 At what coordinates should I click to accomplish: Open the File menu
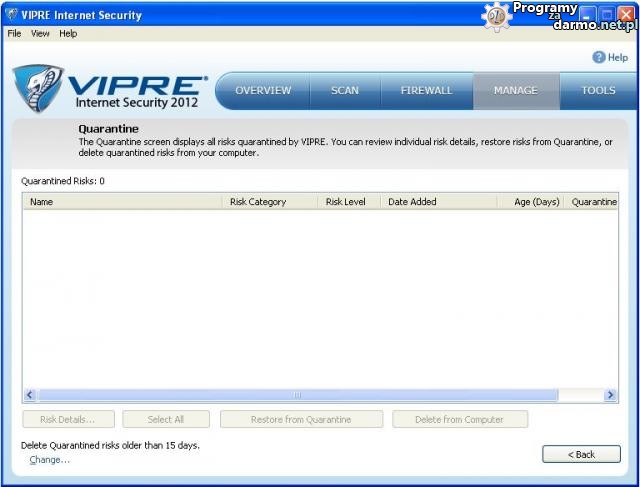[x=14, y=33]
